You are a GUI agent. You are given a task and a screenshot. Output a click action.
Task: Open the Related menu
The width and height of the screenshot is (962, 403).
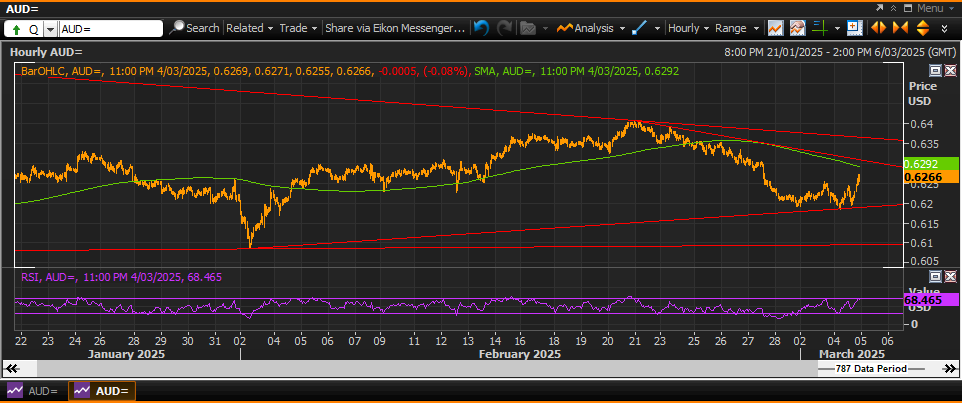click(249, 28)
